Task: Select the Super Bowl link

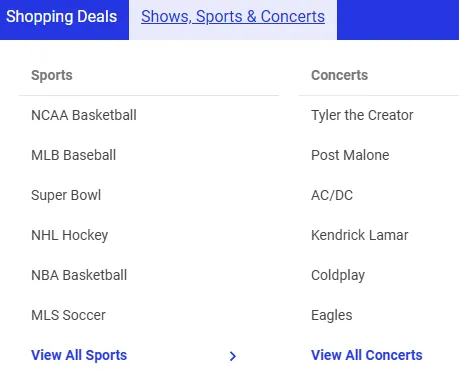Action: click(66, 195)
